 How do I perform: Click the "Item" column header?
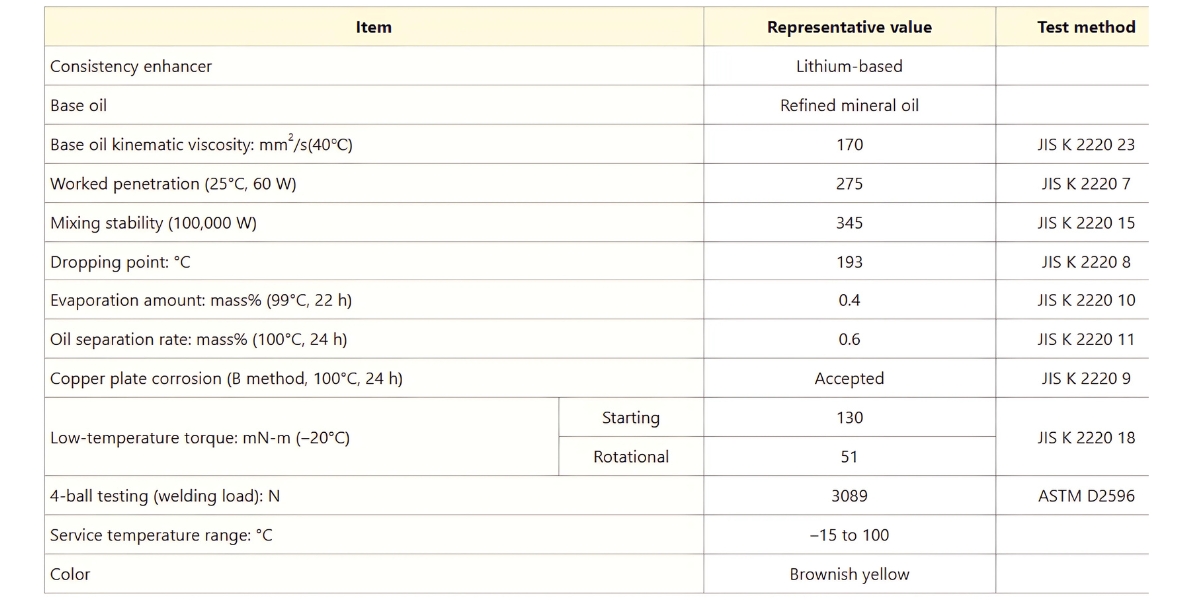point(373,27)
